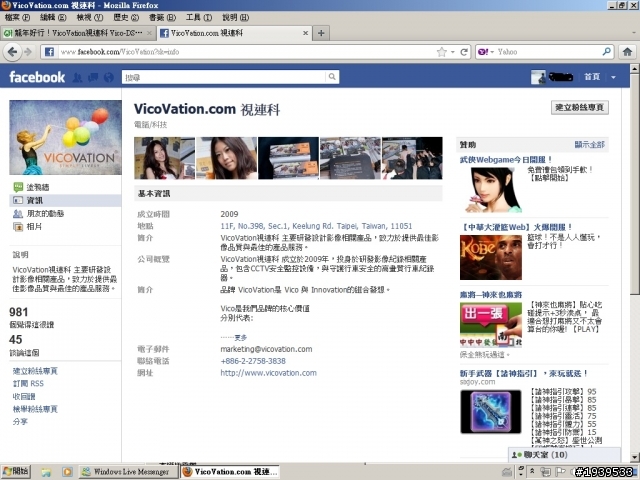
Task: Open first photo of woman
Action: [x=164, y=158]
